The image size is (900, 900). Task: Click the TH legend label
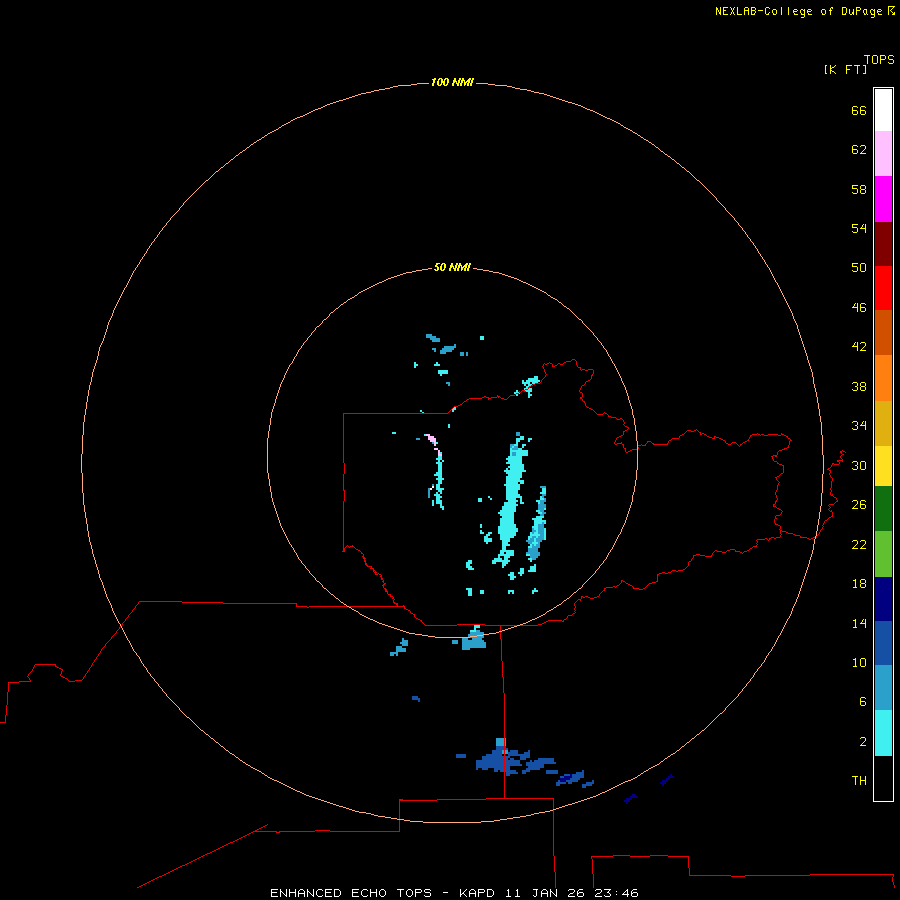pos(859,781)
